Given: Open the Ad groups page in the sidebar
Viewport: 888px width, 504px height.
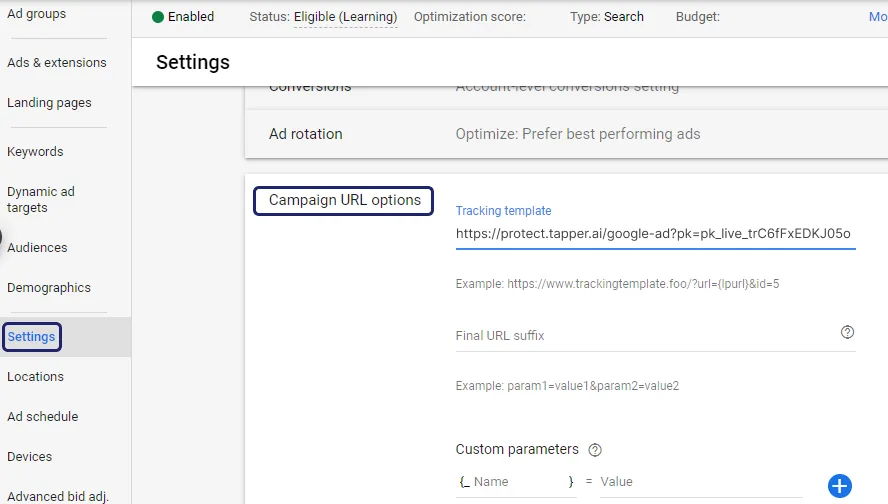Looking at the screenshot, I should tap(36, 14).
